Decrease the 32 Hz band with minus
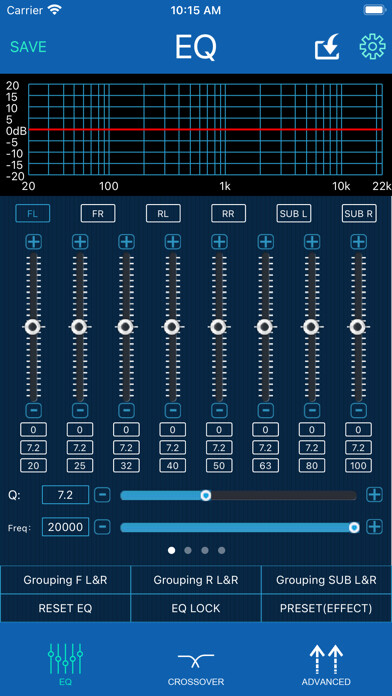 point(126,411)
